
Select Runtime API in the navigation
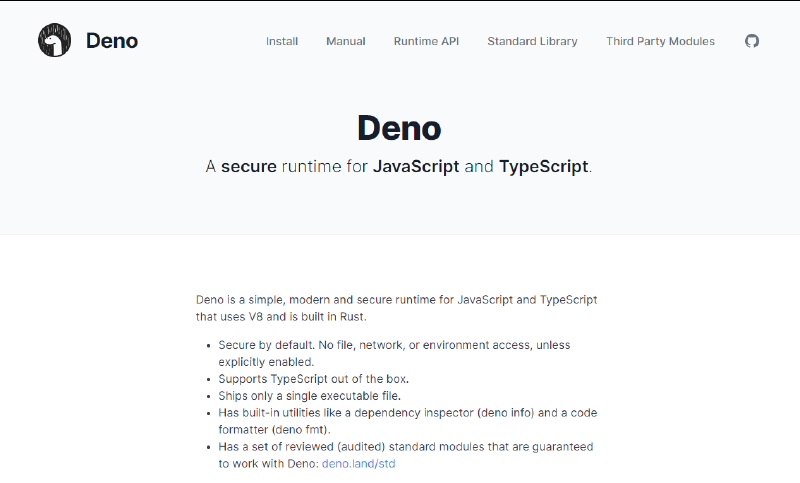click(426, 41)
